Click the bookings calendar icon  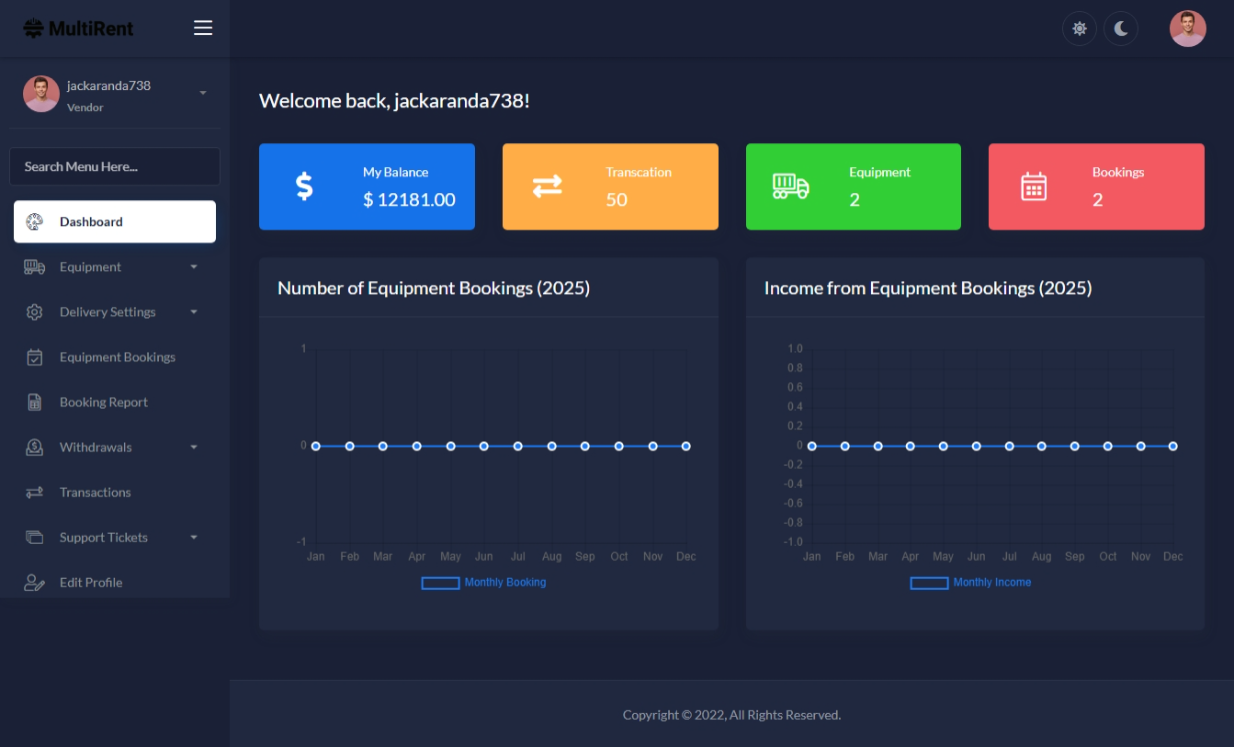point(1033,186)
